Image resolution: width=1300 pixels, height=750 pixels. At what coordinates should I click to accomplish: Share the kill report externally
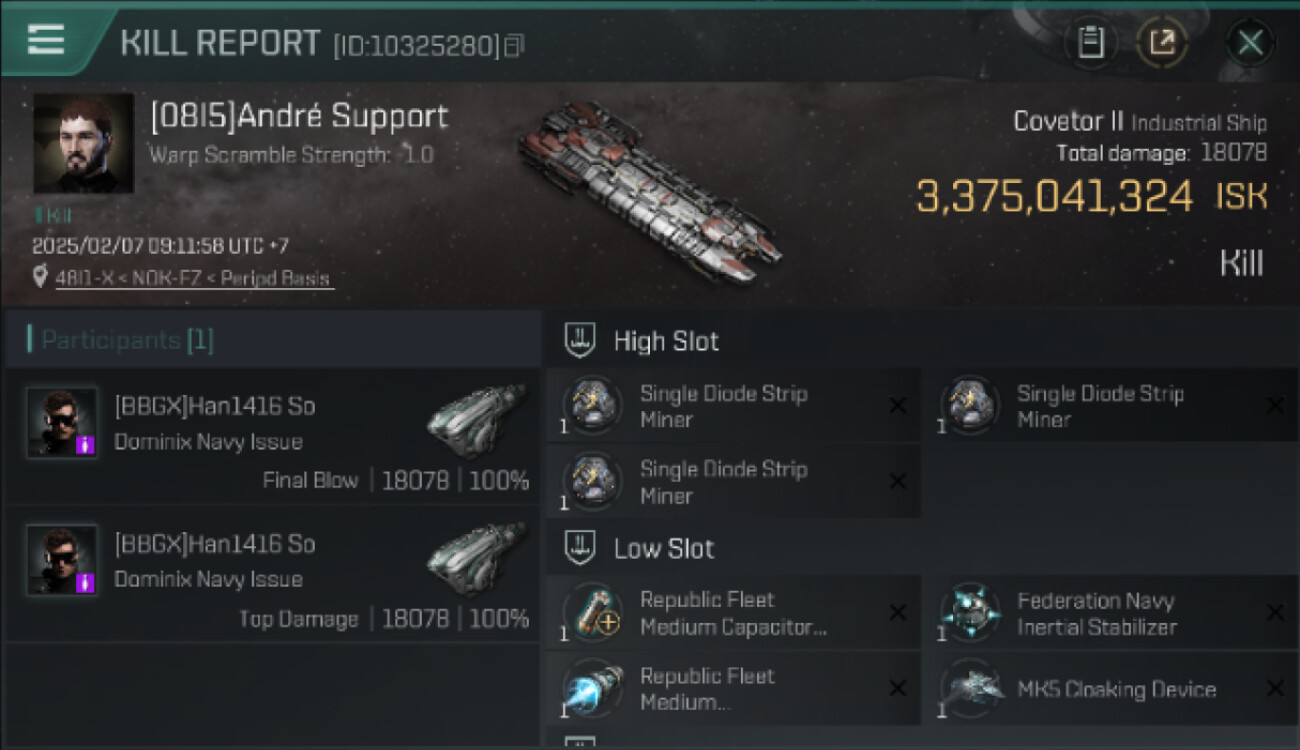tap(1162, 43)
